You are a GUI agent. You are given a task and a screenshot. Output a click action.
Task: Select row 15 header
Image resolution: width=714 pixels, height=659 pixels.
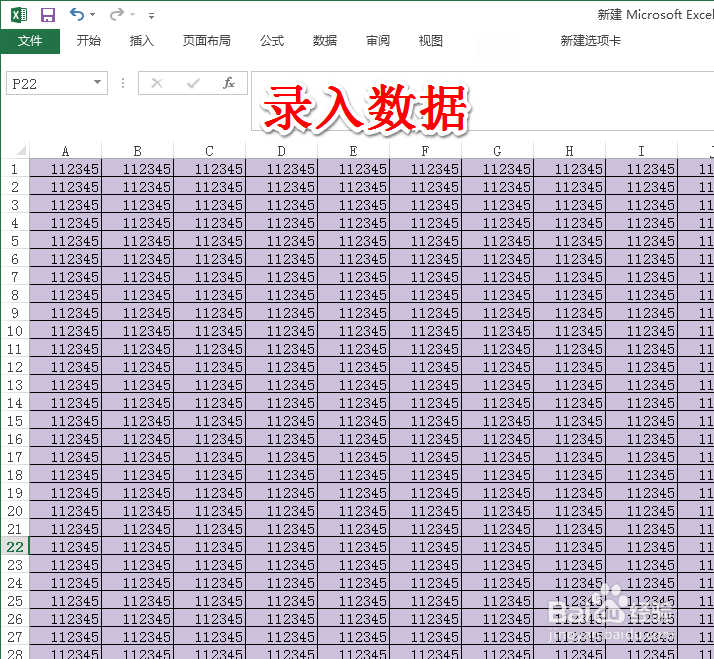coord(15,421)
